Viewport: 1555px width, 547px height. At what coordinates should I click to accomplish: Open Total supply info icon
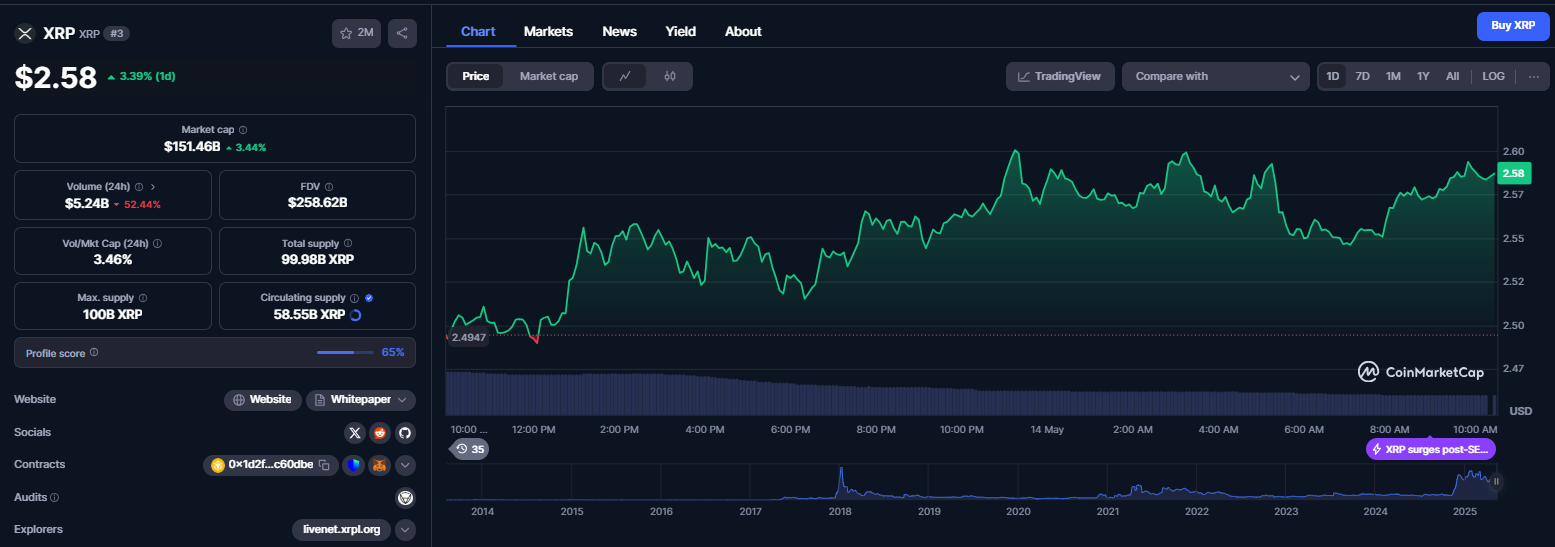[348, 243]
